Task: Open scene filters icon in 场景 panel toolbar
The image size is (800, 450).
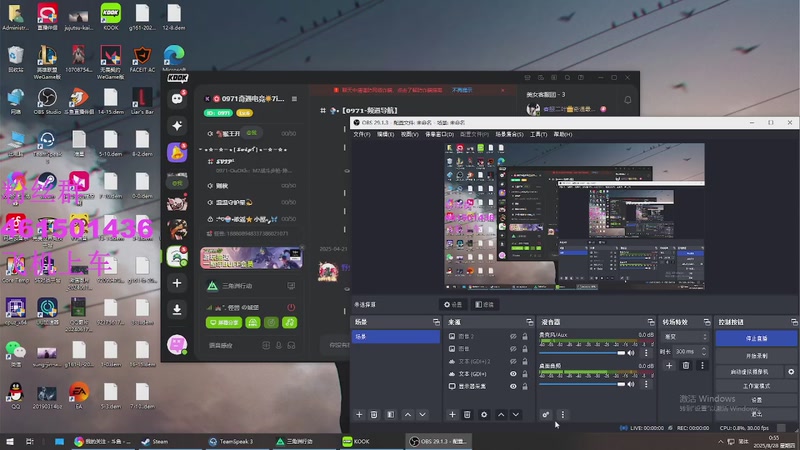Action: 391,415
